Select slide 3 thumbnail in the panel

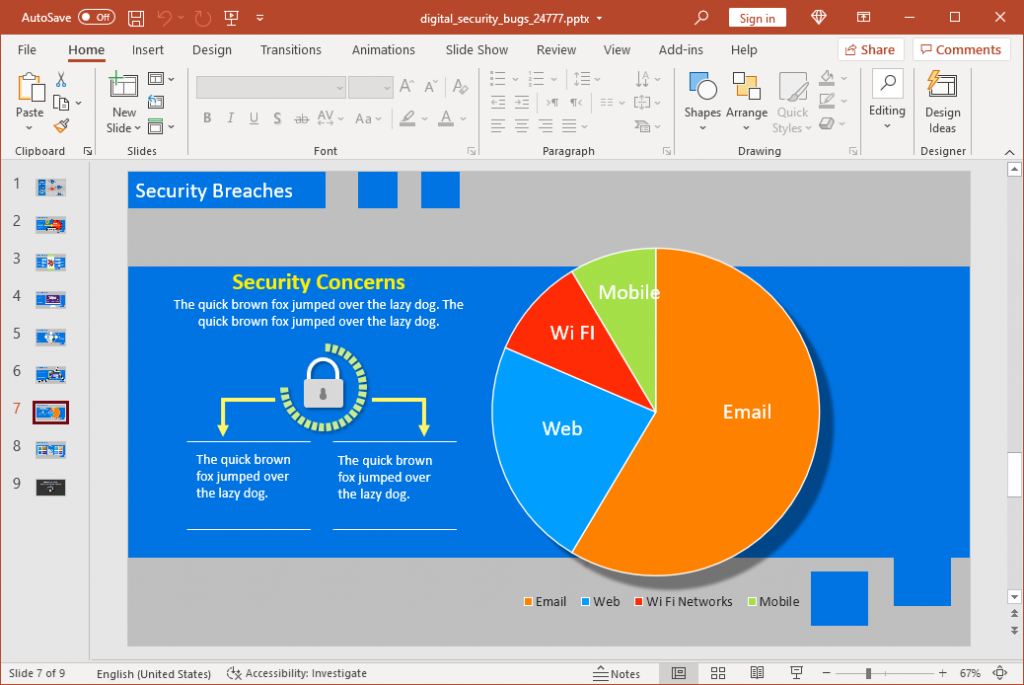pos(50,262)
